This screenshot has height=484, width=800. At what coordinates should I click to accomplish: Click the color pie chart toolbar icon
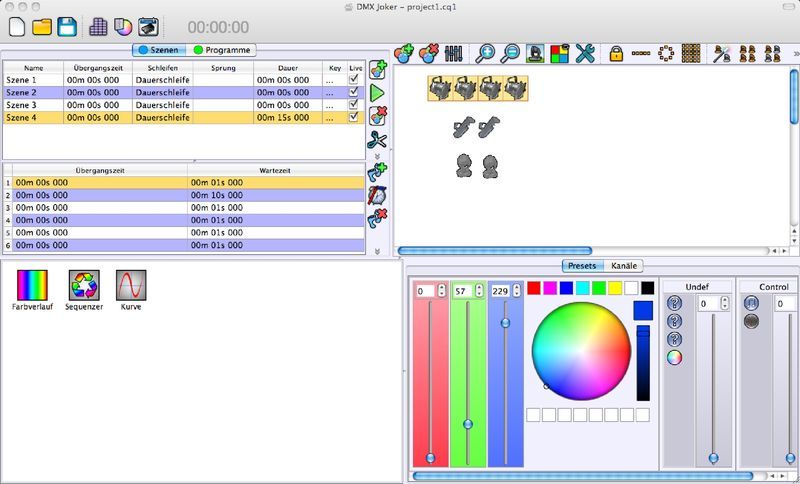pyautogui.click(x=123, y=27)
